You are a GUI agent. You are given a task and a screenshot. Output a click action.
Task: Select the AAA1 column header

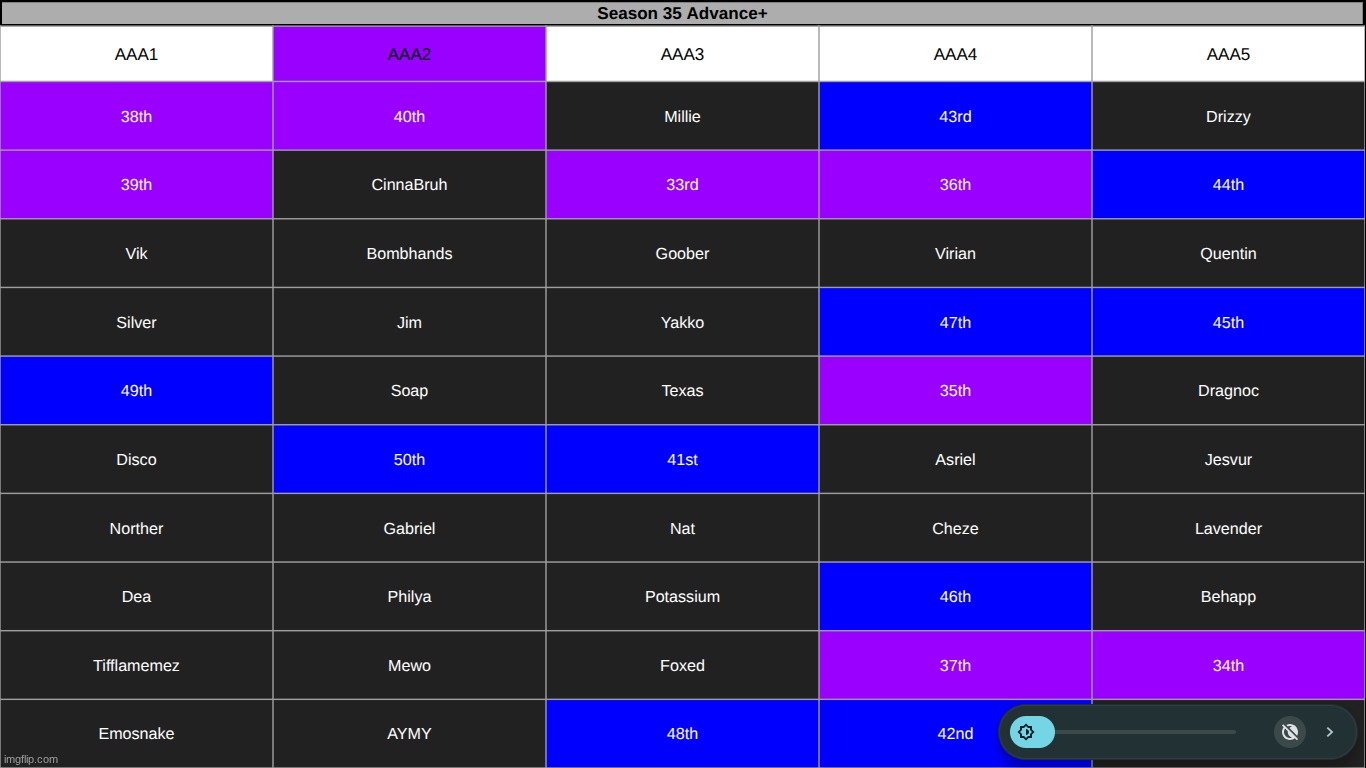pos(136,54)
